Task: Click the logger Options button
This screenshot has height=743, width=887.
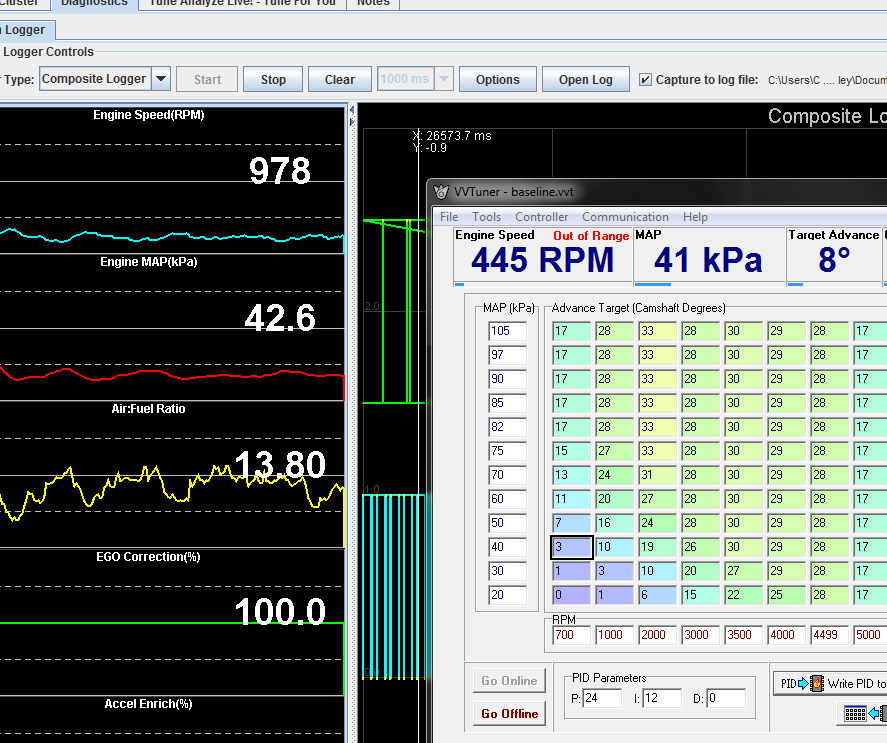Action: point(497,80)
